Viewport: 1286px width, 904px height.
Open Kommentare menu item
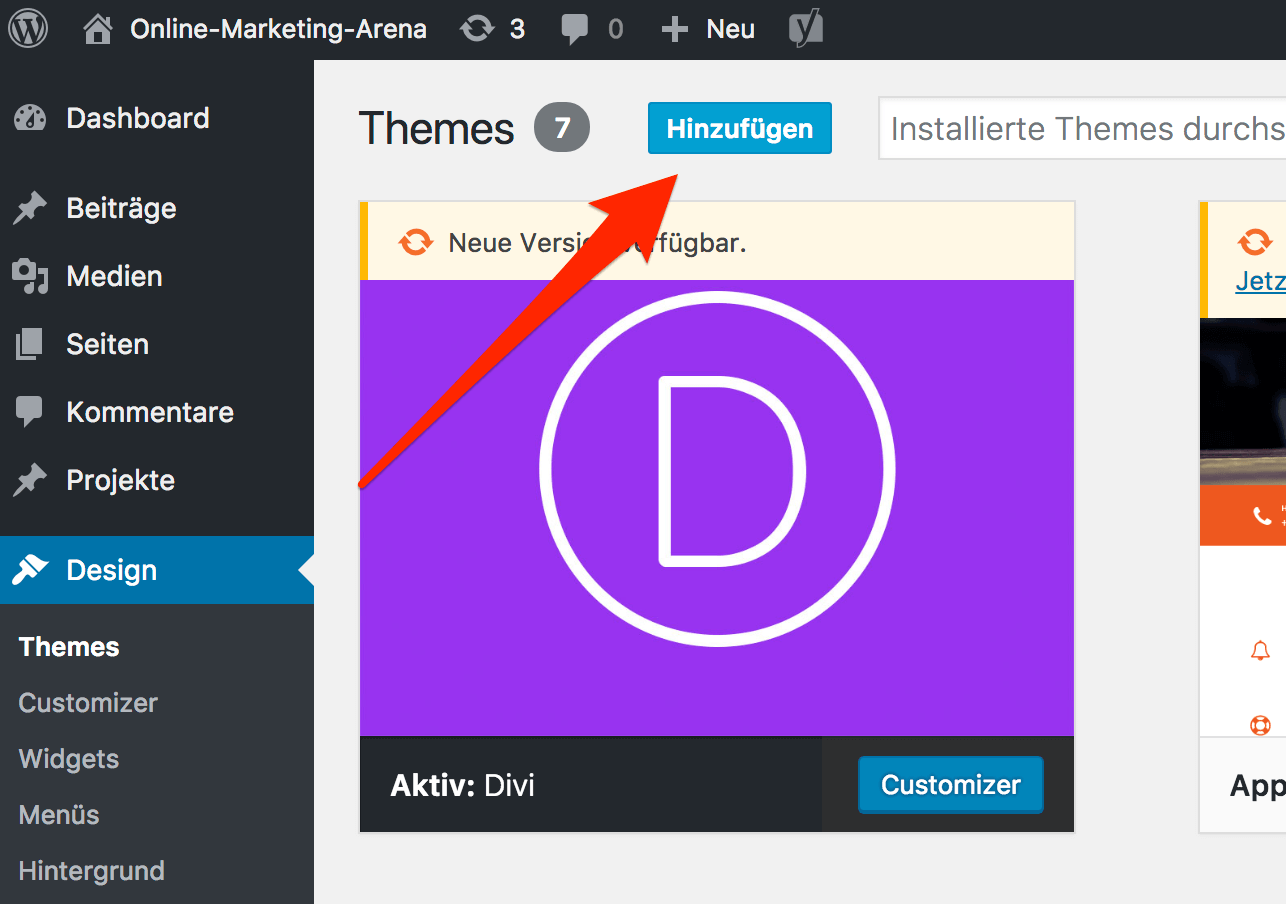click(157, 412)
